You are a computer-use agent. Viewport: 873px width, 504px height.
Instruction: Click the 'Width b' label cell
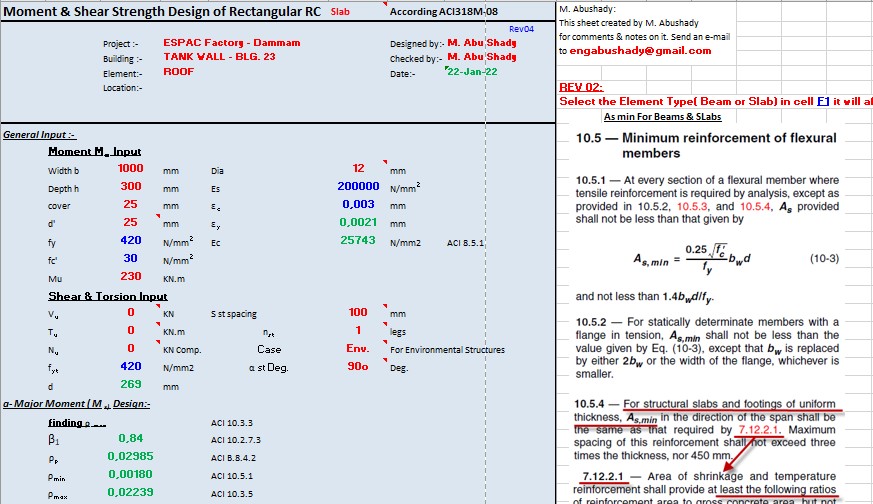(63, 171)
